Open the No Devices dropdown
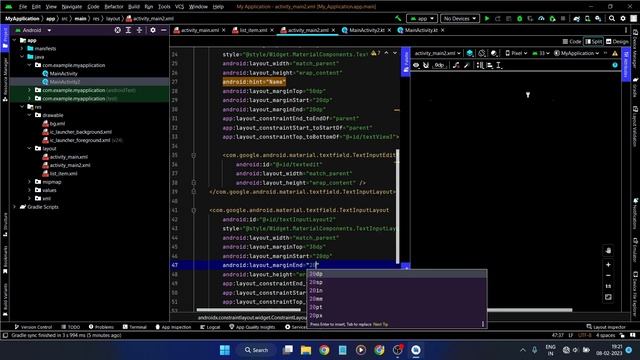The height and width of the screenshot is (360, 640). 460,18
